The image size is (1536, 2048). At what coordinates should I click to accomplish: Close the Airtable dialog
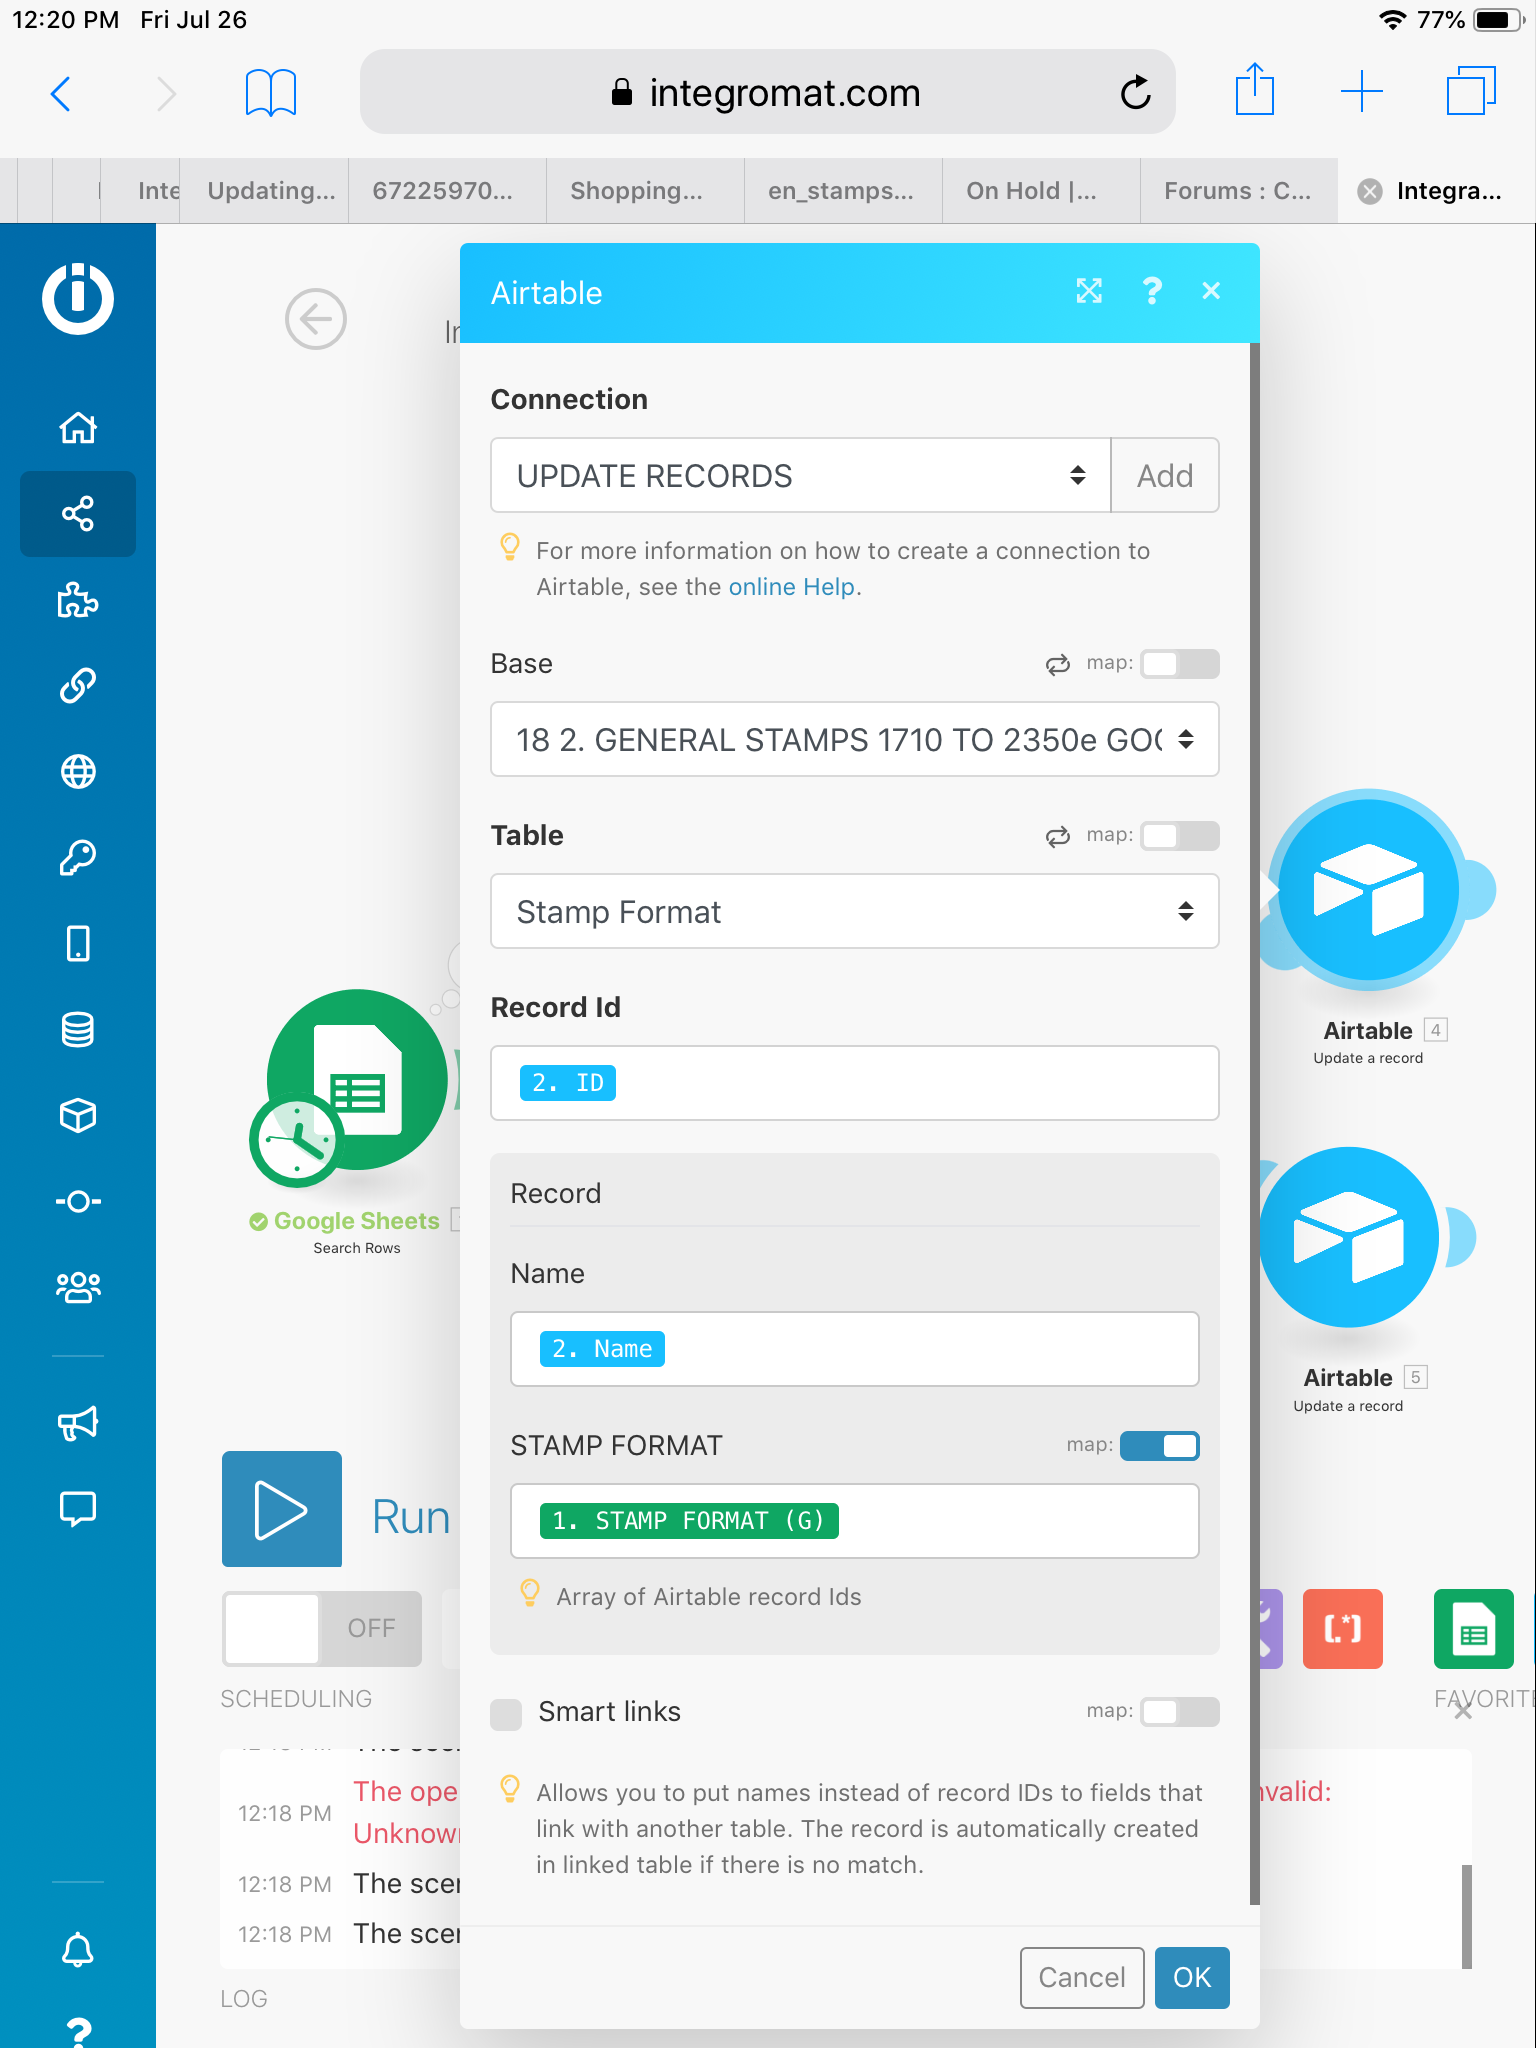(1211, 291)
